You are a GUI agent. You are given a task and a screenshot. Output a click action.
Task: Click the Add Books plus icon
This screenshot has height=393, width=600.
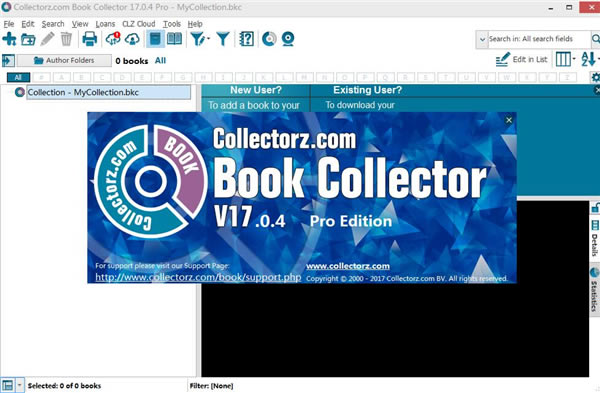tap(9, 39)
